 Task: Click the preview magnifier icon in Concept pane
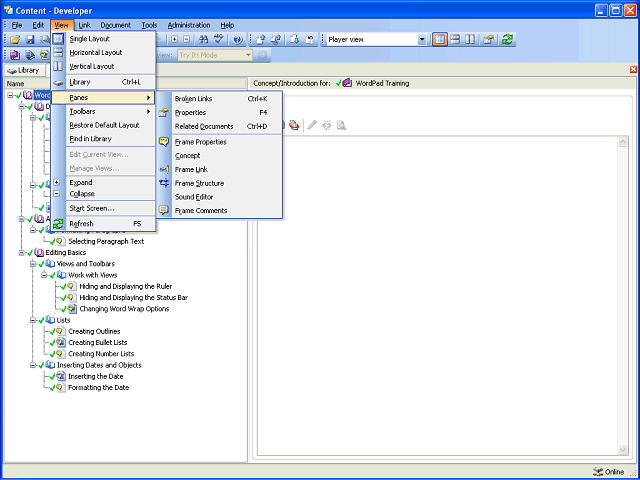(341, 125)
